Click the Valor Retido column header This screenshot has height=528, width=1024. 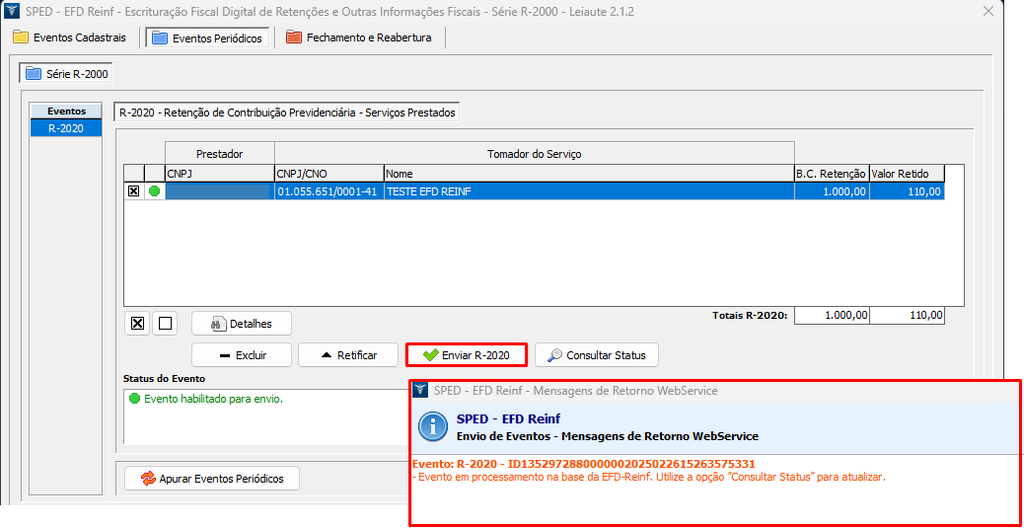[x=905, y=174]
